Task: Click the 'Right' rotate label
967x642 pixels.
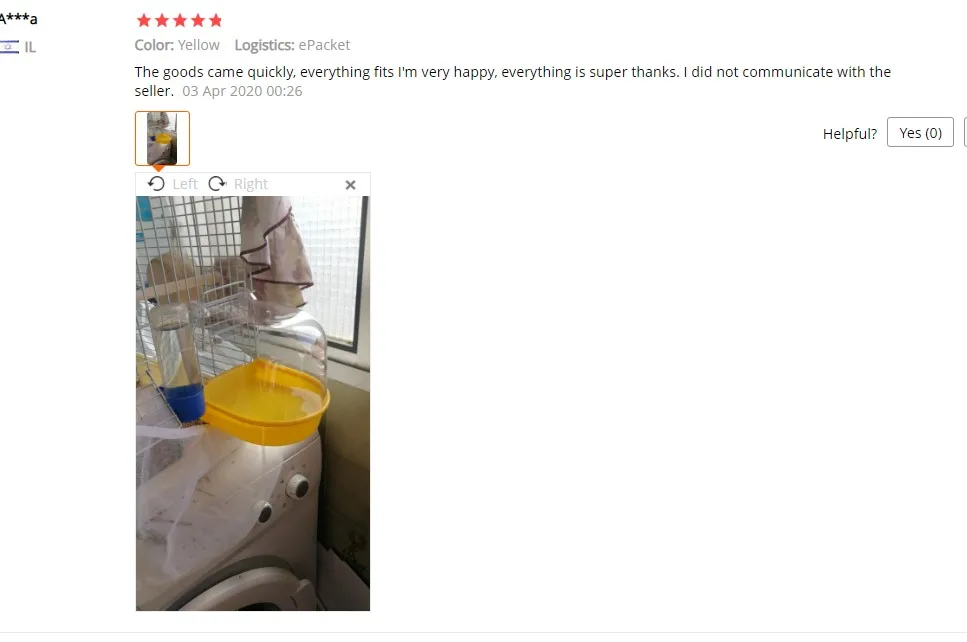Action: (x=250, y=184)
